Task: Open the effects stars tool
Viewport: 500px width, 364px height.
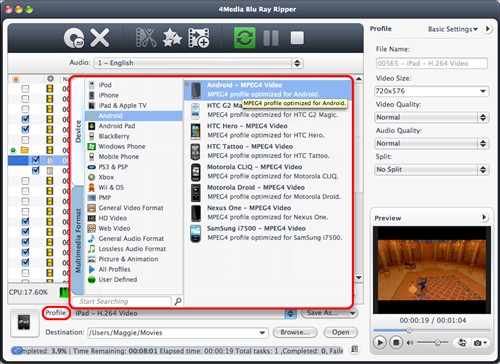Action: [x=172, y=38]
